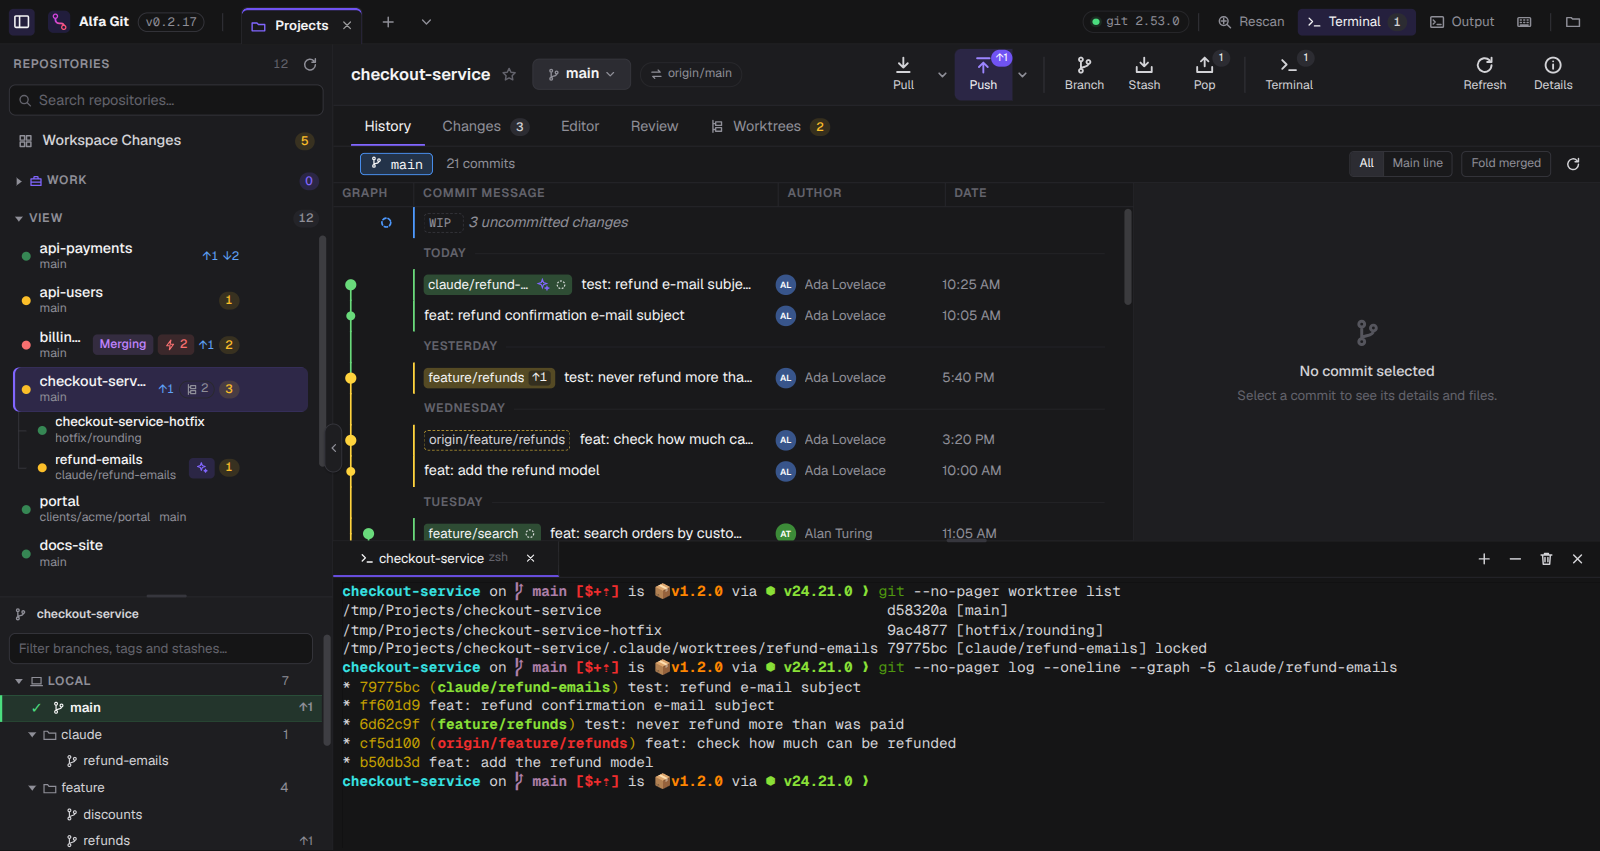Delete the terminal session with trash icon
This screenshot has height=851, width=1600.
(1546, 559)
